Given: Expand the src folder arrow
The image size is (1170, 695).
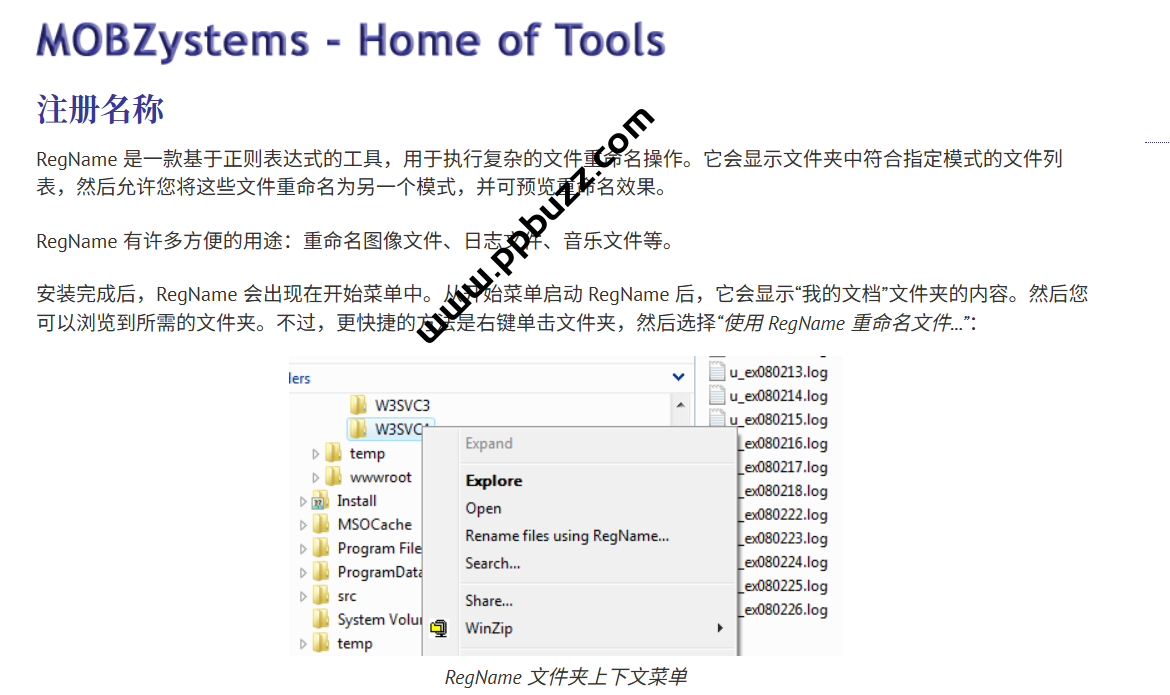Looking at the screenshot, I should pyautogui.click(x=303, y=596).
